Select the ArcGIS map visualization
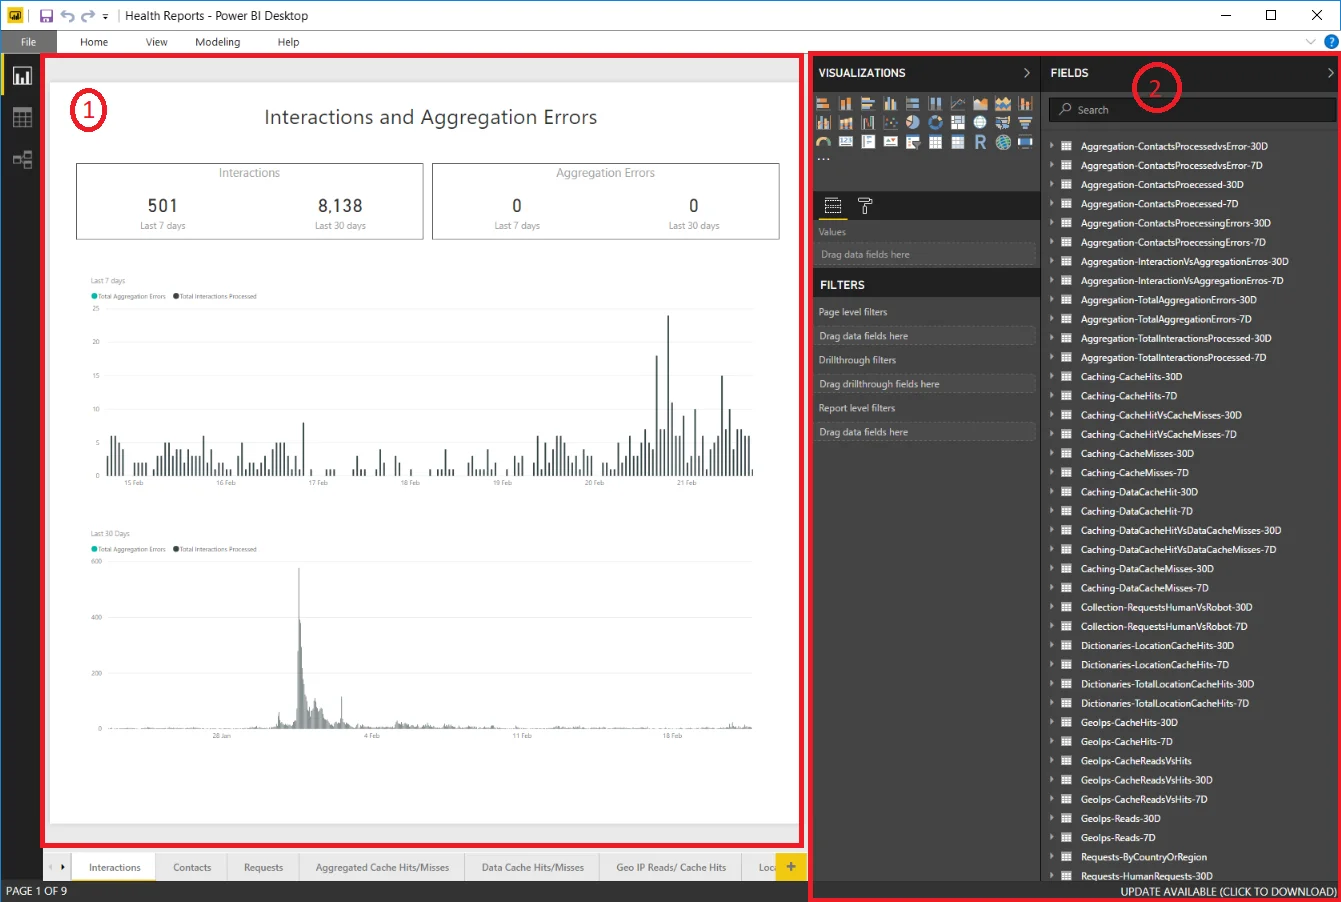 (1003, 141)
